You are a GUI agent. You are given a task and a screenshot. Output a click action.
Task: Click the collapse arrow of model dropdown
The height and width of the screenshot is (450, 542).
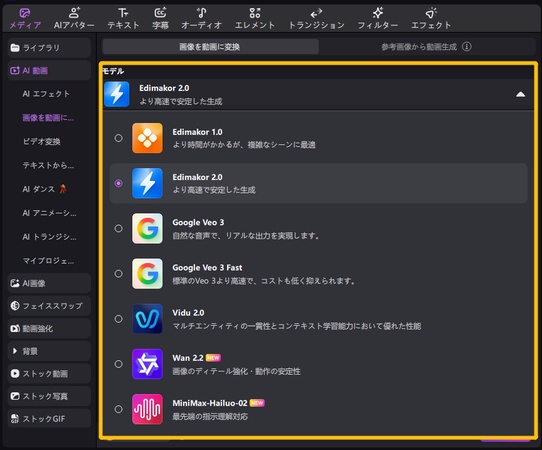(521, 94)
